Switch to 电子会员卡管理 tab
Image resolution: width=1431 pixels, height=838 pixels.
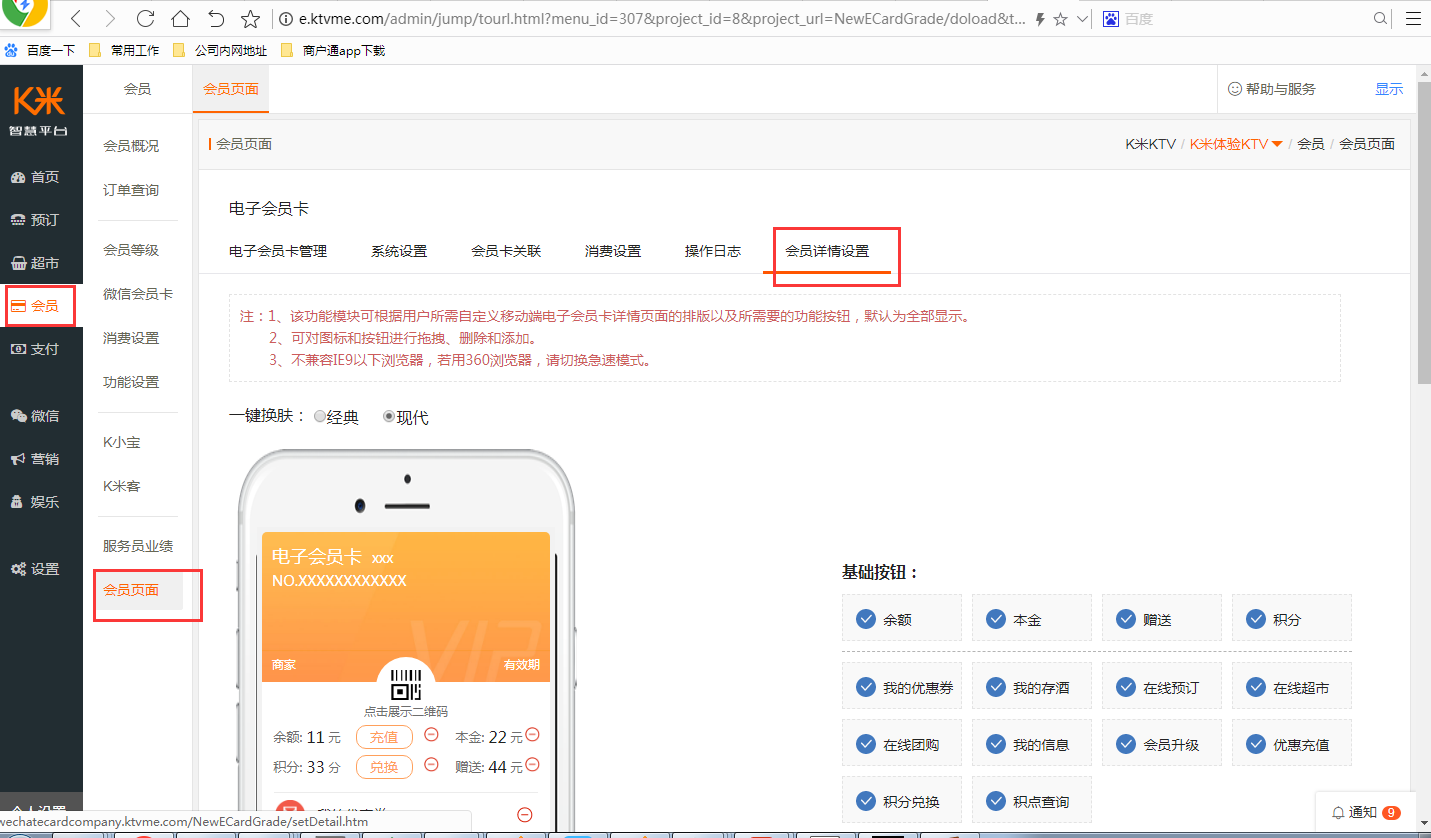tap(278, 251)
